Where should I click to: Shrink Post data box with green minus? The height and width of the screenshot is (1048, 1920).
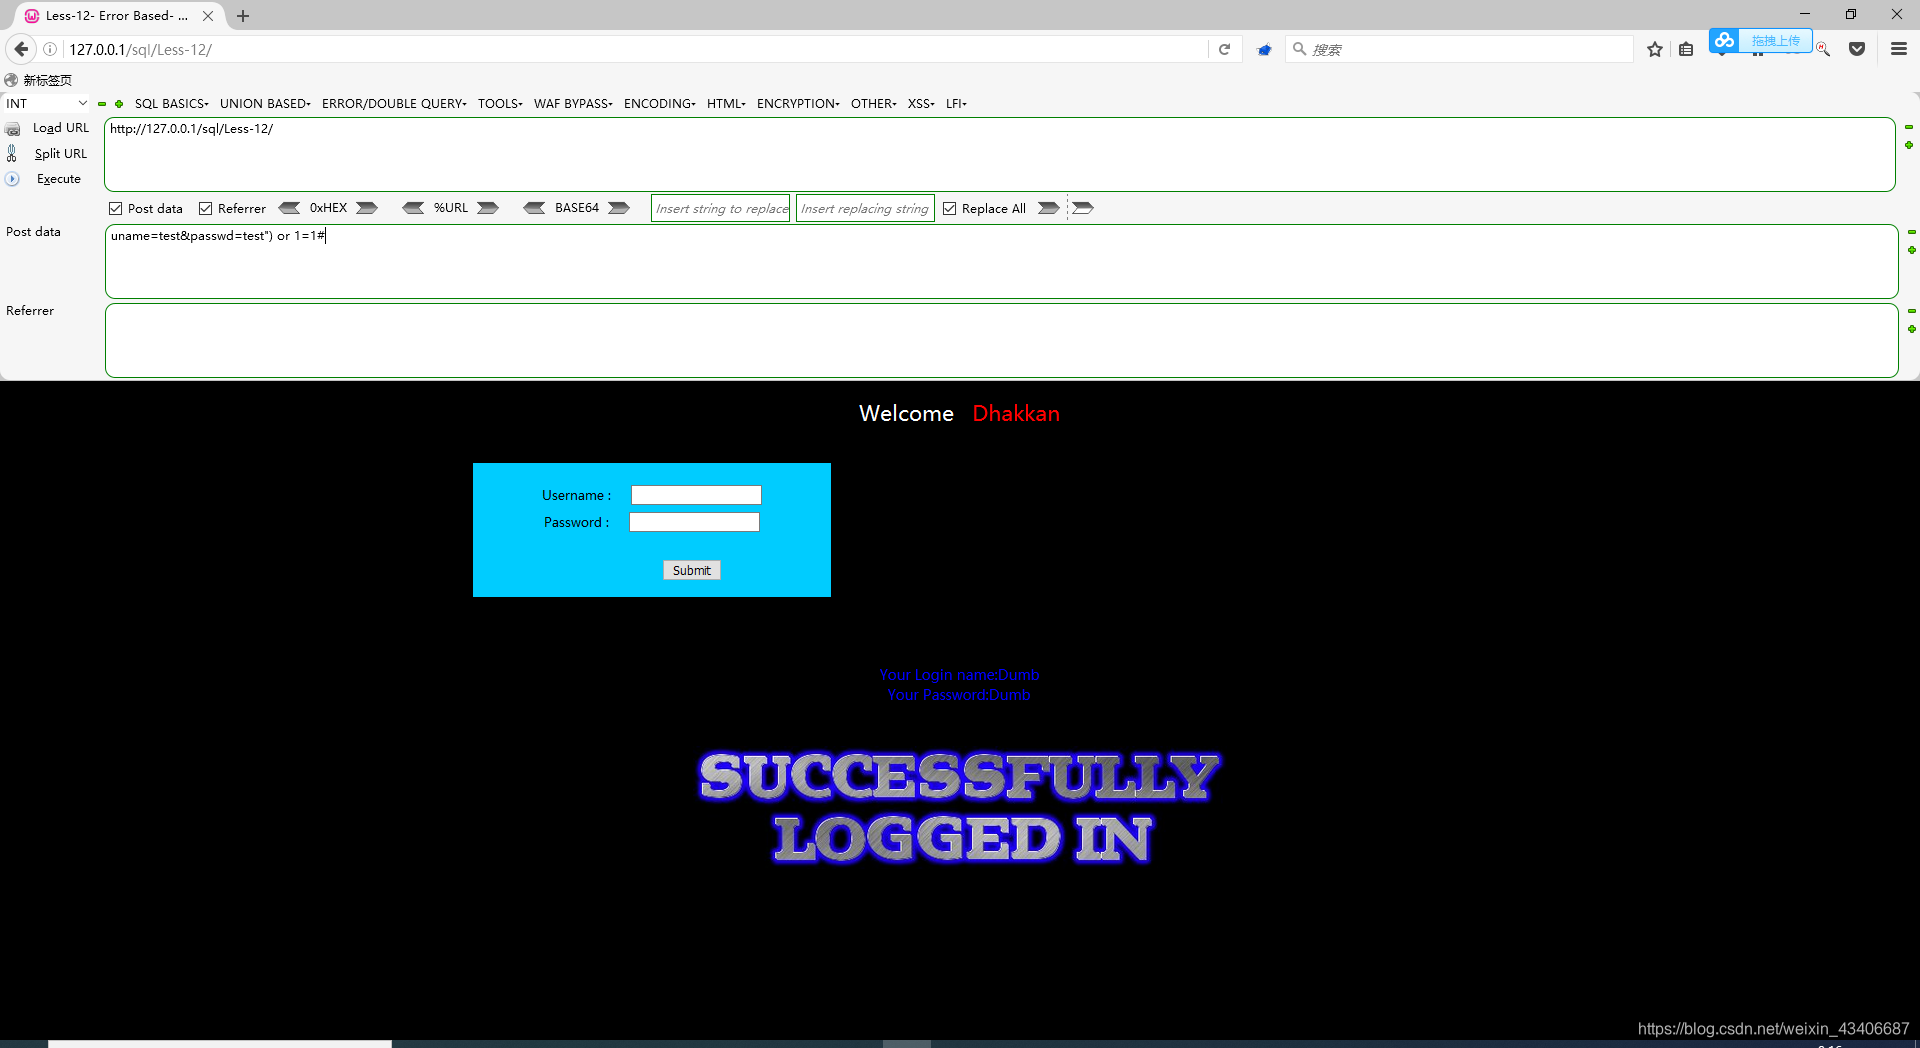pyautogui.click(x=1911, y=232)
